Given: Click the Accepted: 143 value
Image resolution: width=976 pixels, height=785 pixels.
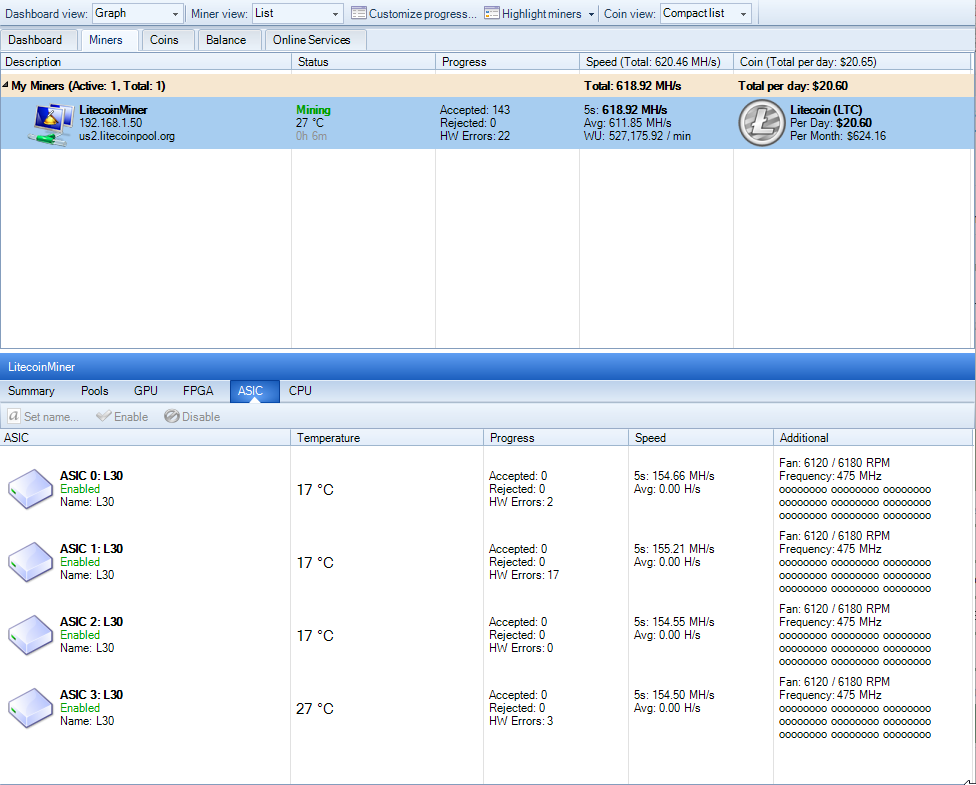Looking at the screenshot, I should click(475, 110).
